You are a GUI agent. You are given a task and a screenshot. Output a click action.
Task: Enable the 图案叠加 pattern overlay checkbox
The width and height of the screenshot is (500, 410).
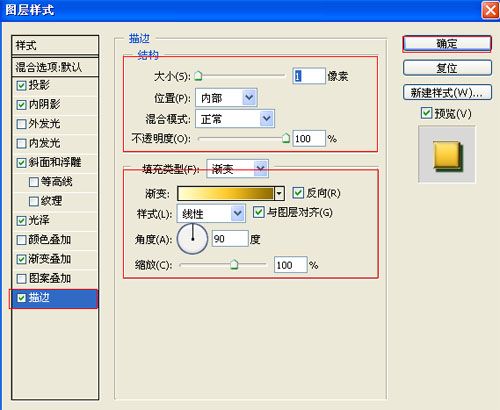click(21, 279)
